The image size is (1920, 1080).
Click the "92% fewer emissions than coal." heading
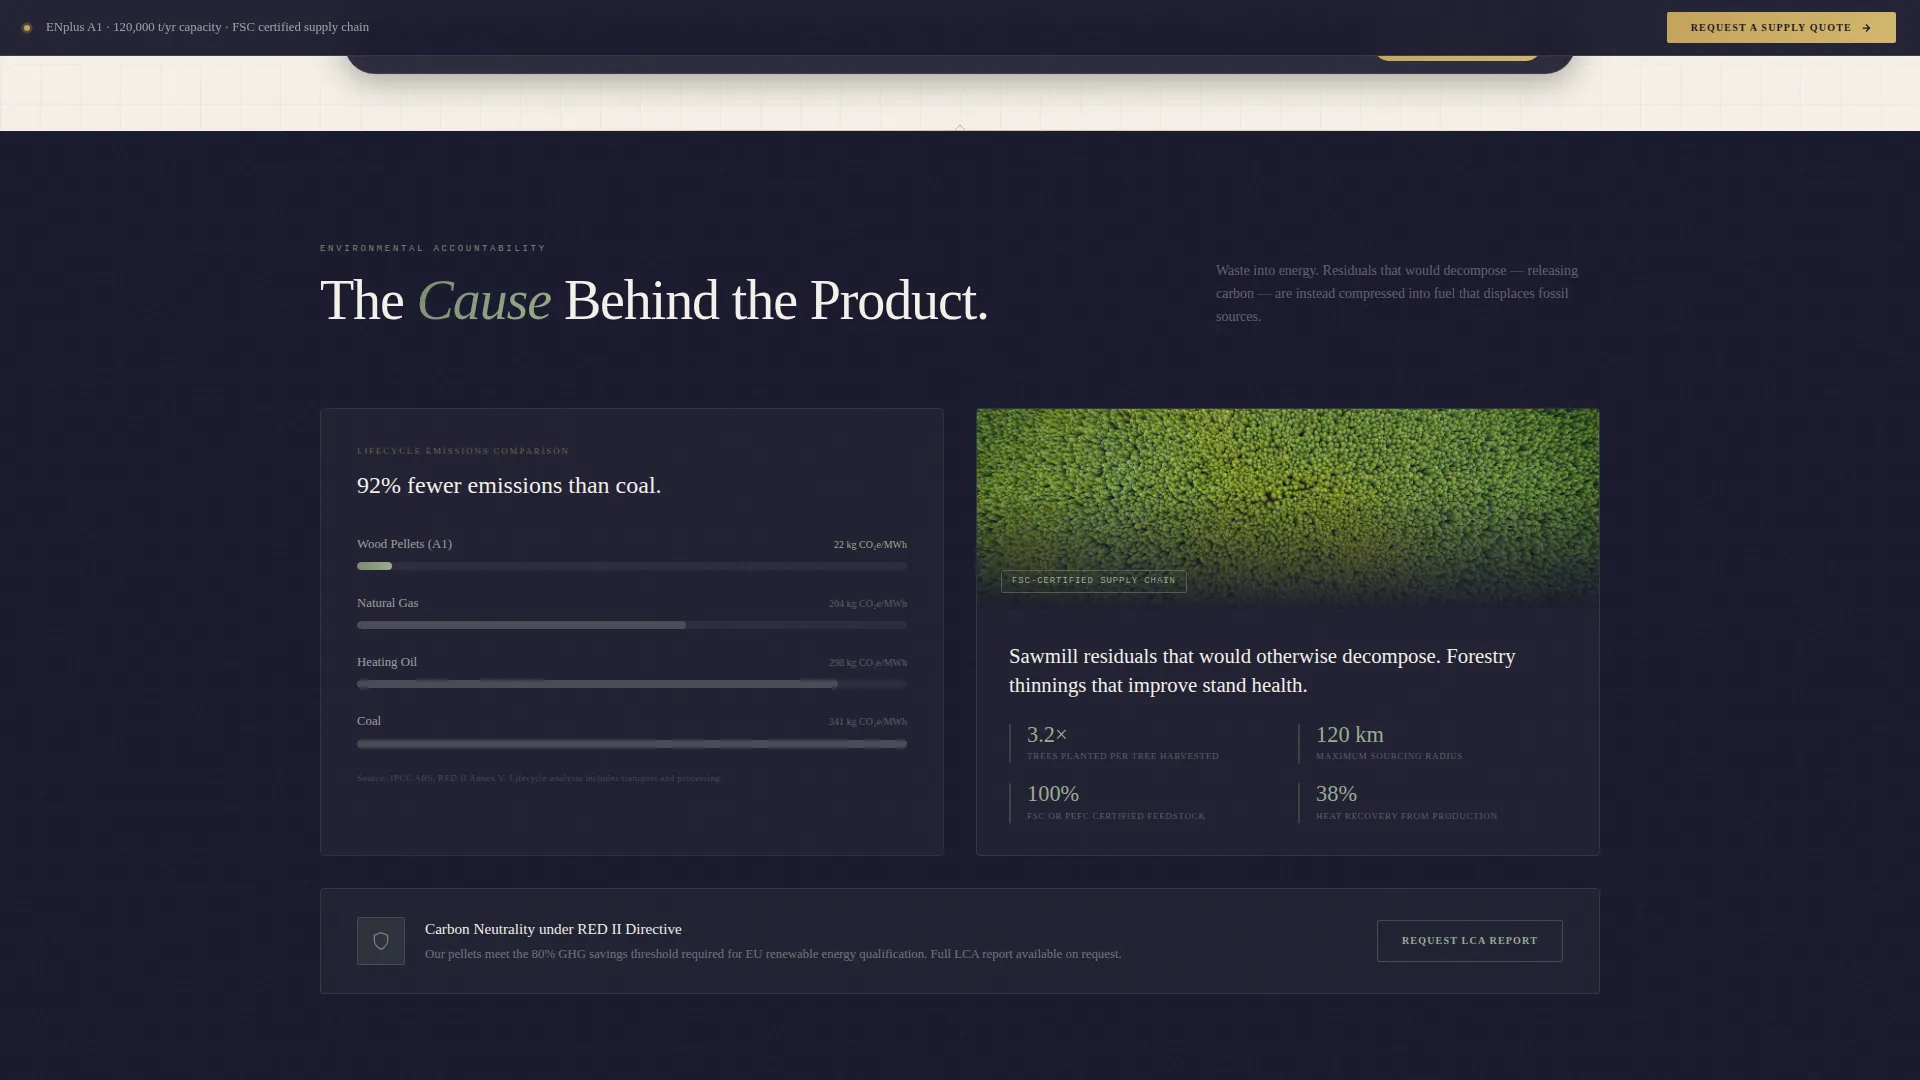[x=509, y=486]
